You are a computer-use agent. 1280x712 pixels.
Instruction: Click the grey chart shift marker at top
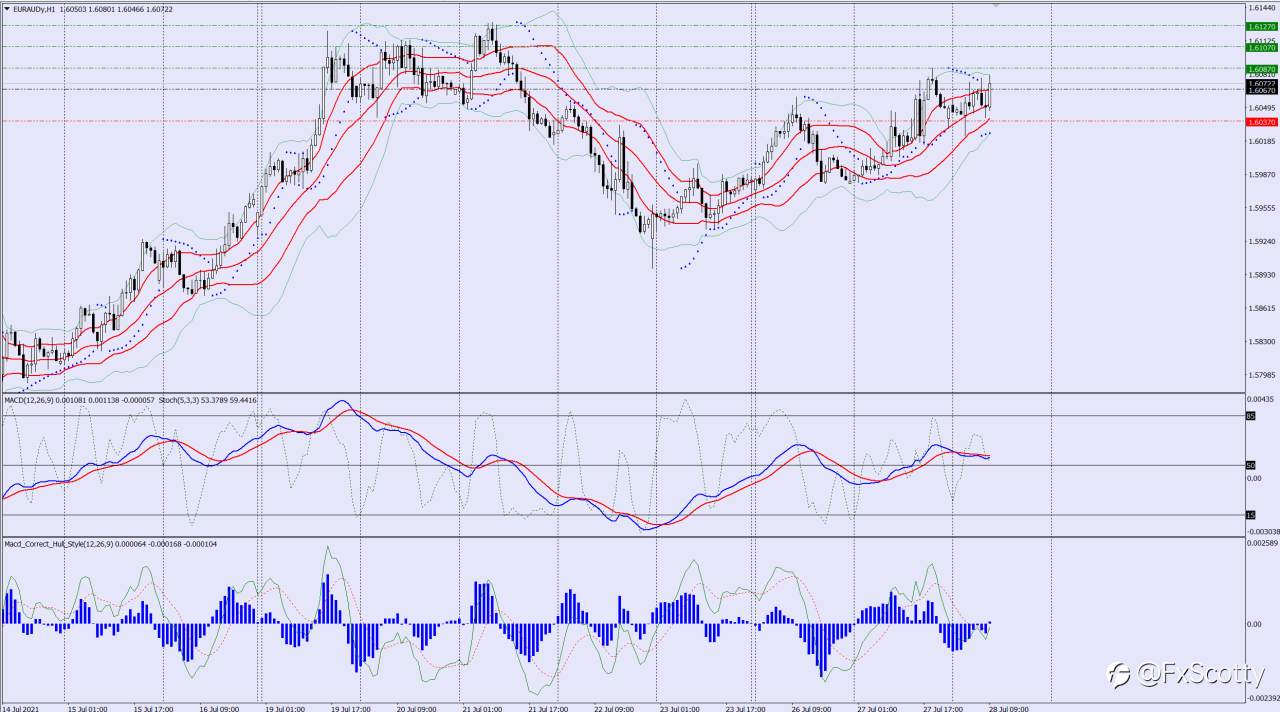(995, 4)
